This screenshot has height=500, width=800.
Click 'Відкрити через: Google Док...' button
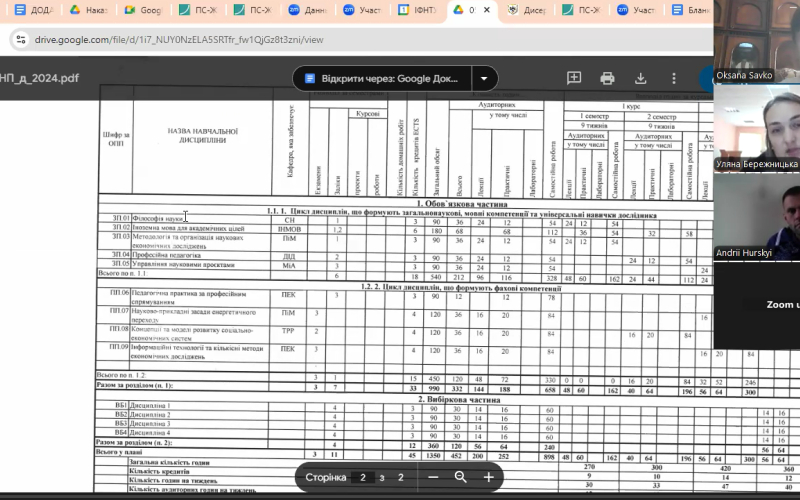pos(382,79)
